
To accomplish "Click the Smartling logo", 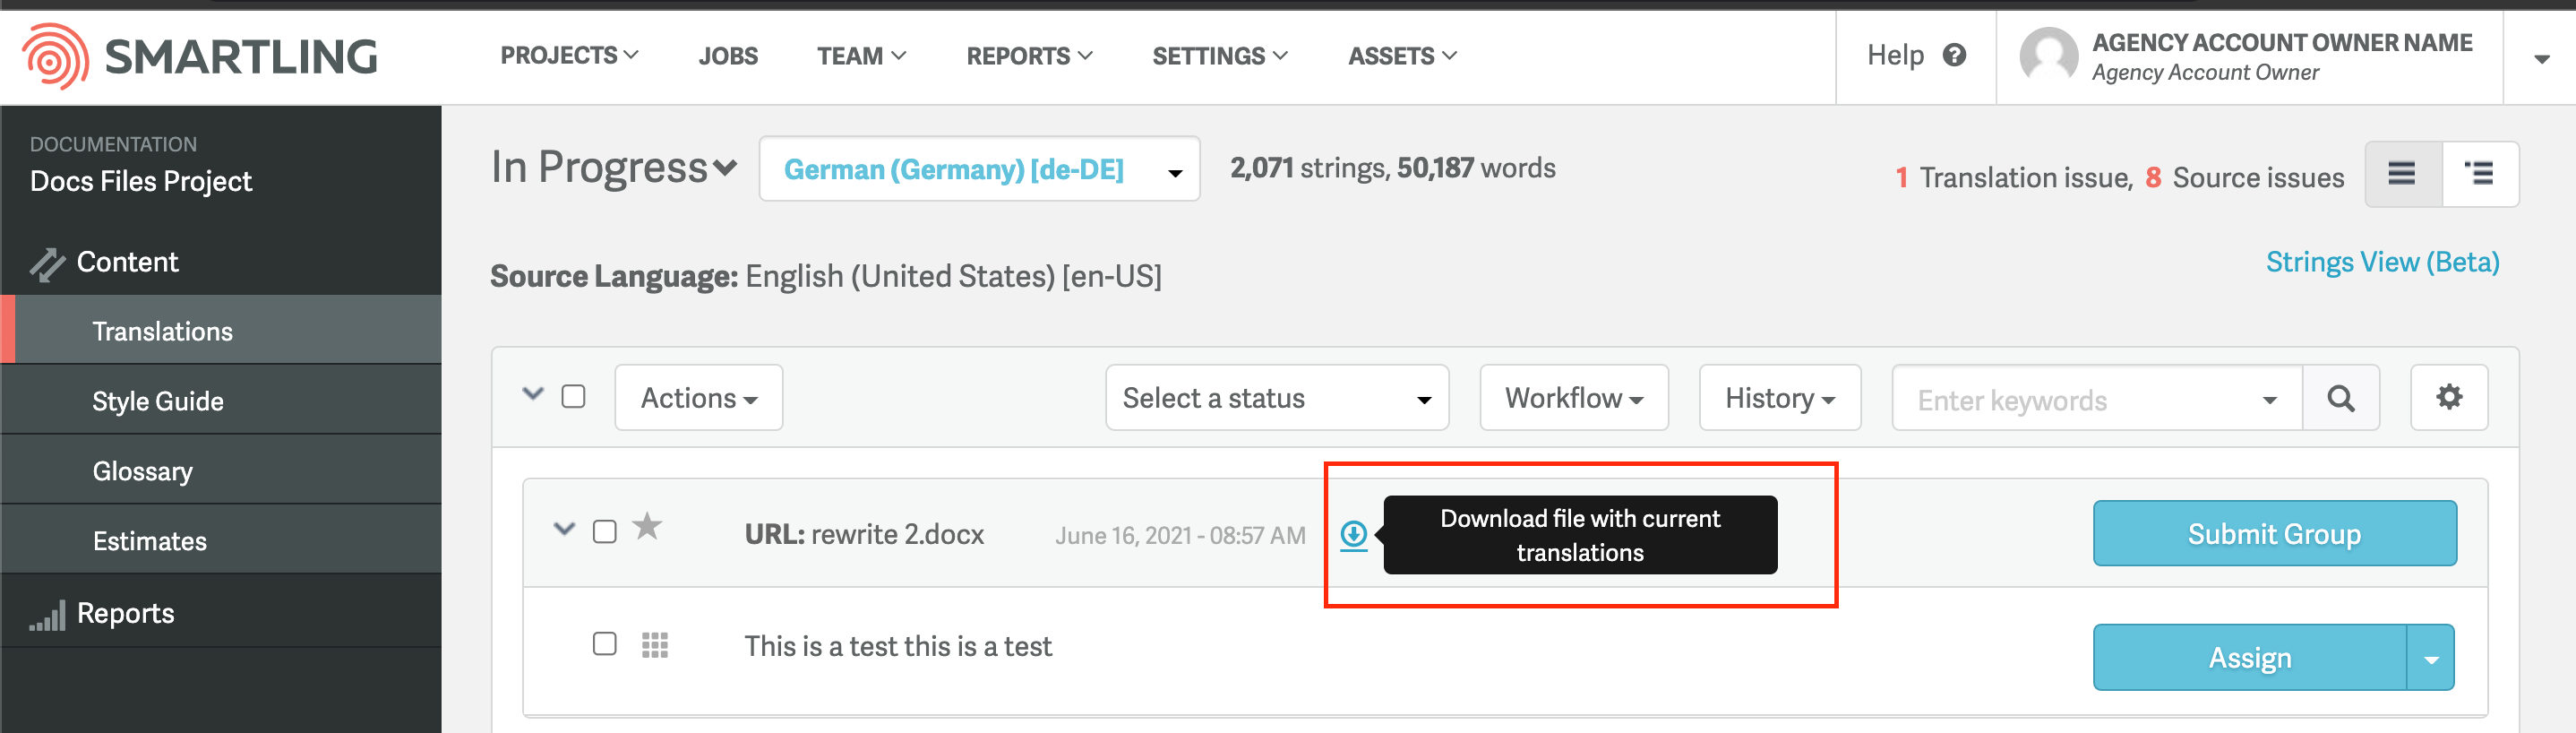I will pyautogui.click(x=200, y=57).
